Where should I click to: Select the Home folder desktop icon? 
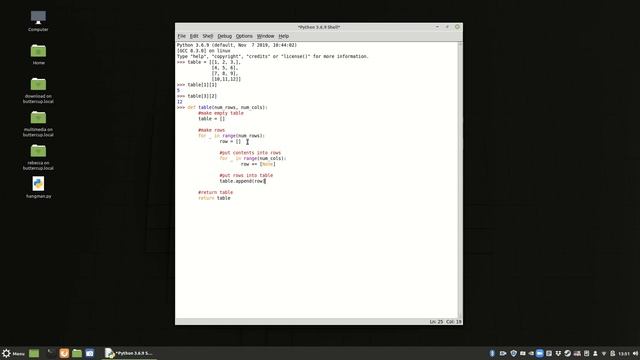[x=38, y=54]
